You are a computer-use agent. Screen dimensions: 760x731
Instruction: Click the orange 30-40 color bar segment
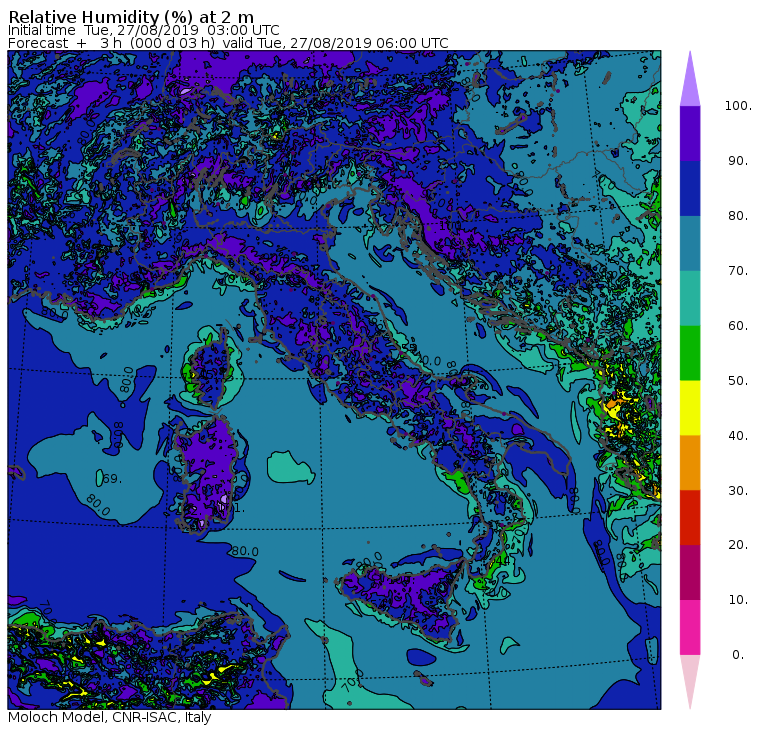tap(690, 462)
